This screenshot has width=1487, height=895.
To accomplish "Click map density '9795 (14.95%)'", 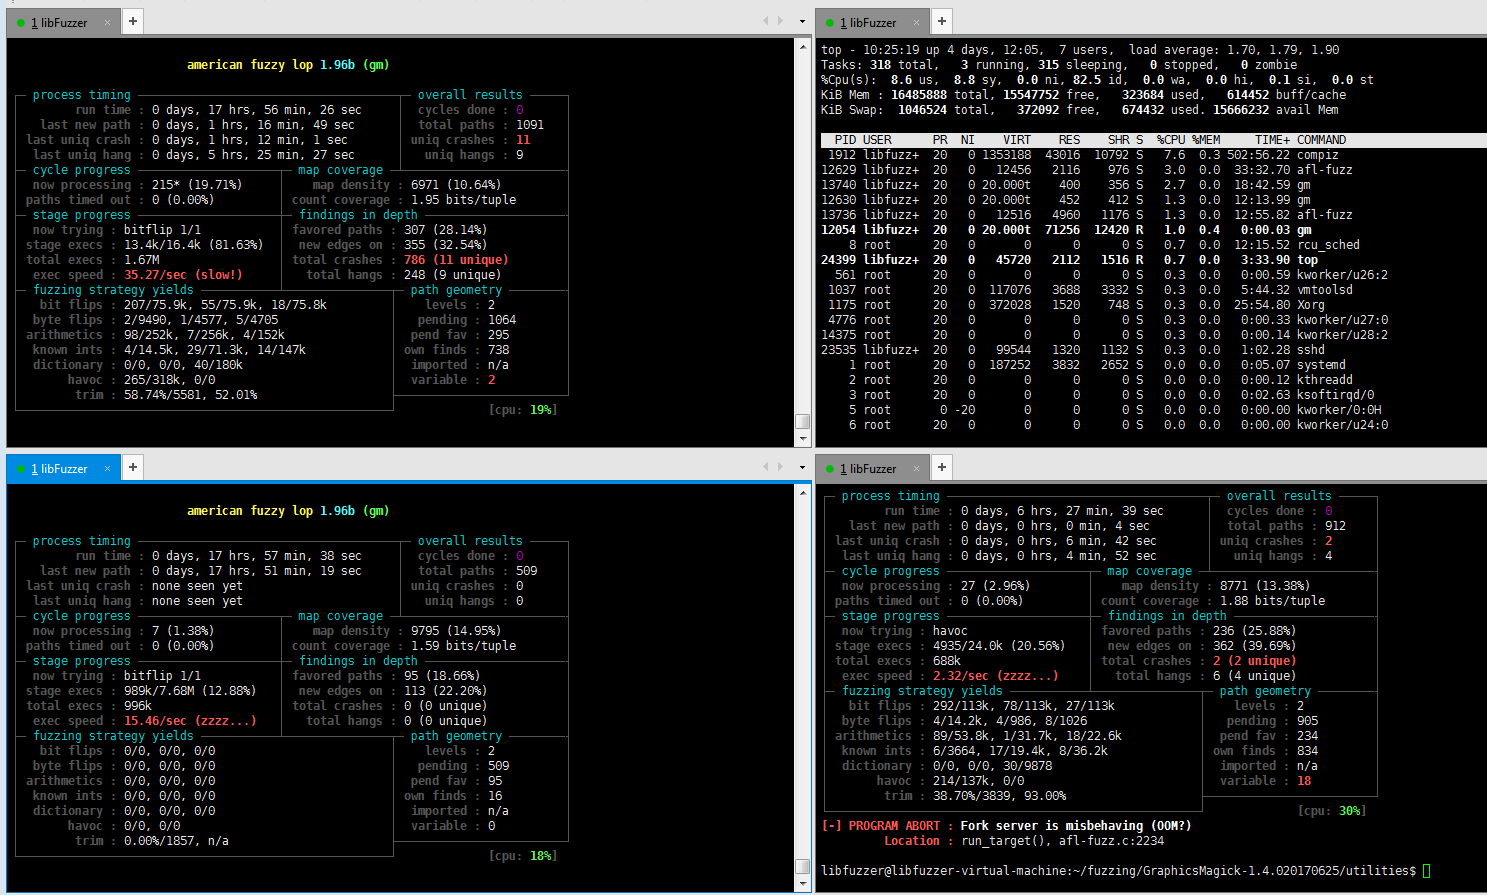I will pyautogui.click(x=456, y=631).
